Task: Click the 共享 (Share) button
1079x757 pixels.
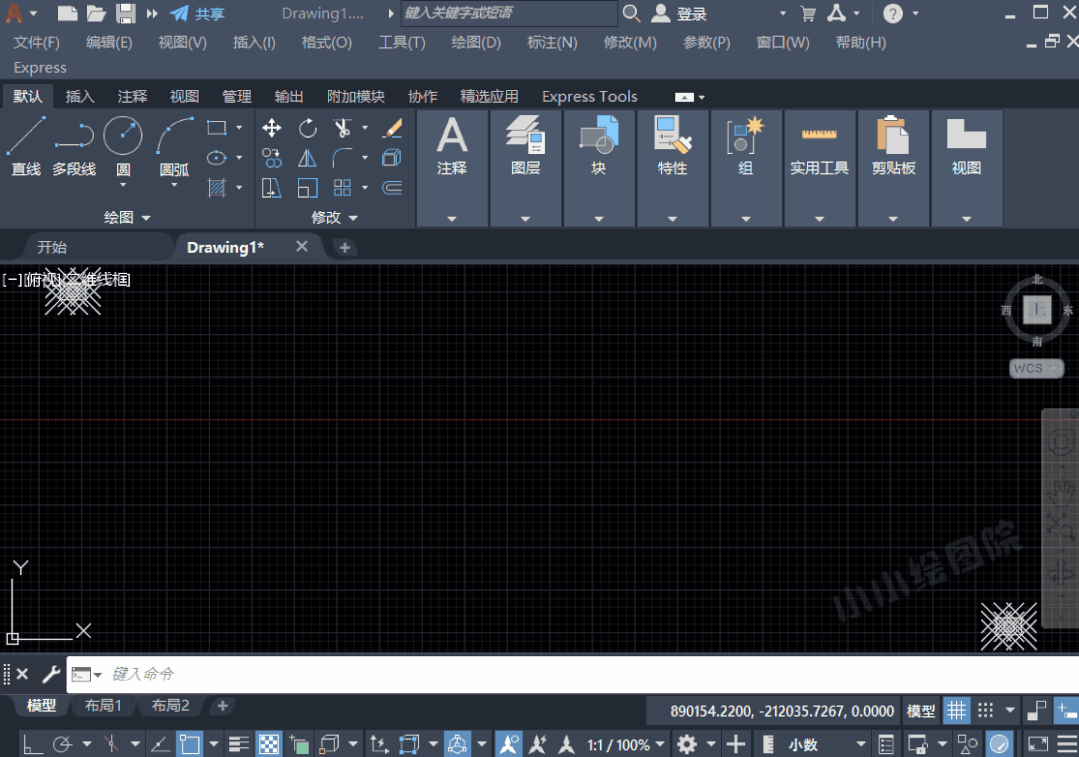Action: point(198,14)
